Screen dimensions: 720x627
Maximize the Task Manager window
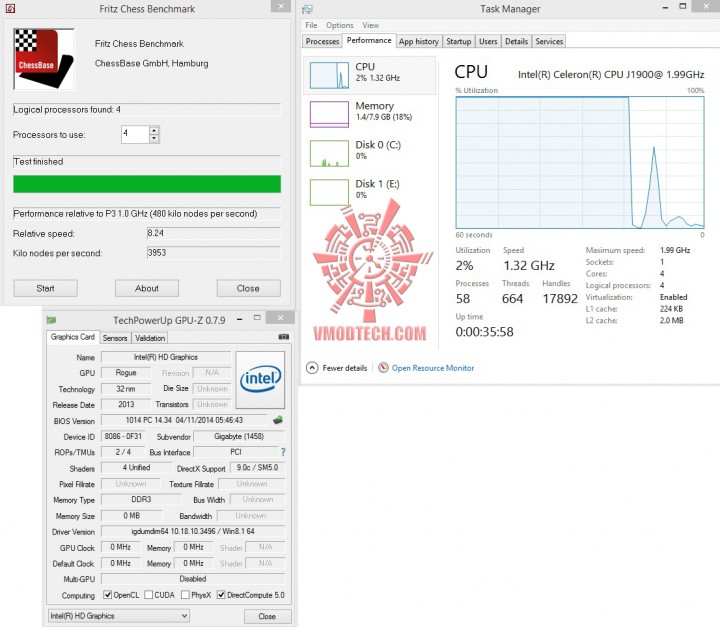point(683,6)
